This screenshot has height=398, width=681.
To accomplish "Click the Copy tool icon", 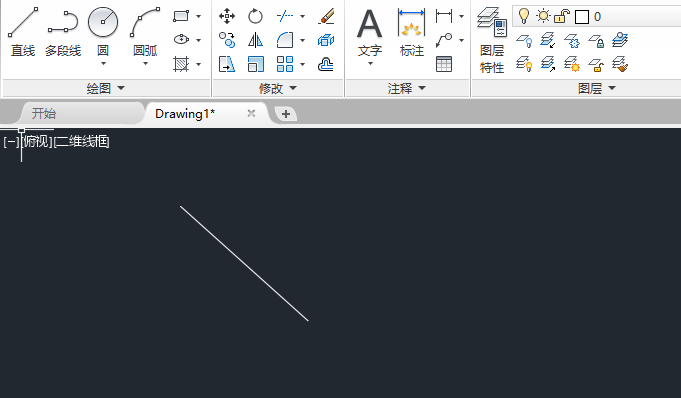I will tap(227, 40).
